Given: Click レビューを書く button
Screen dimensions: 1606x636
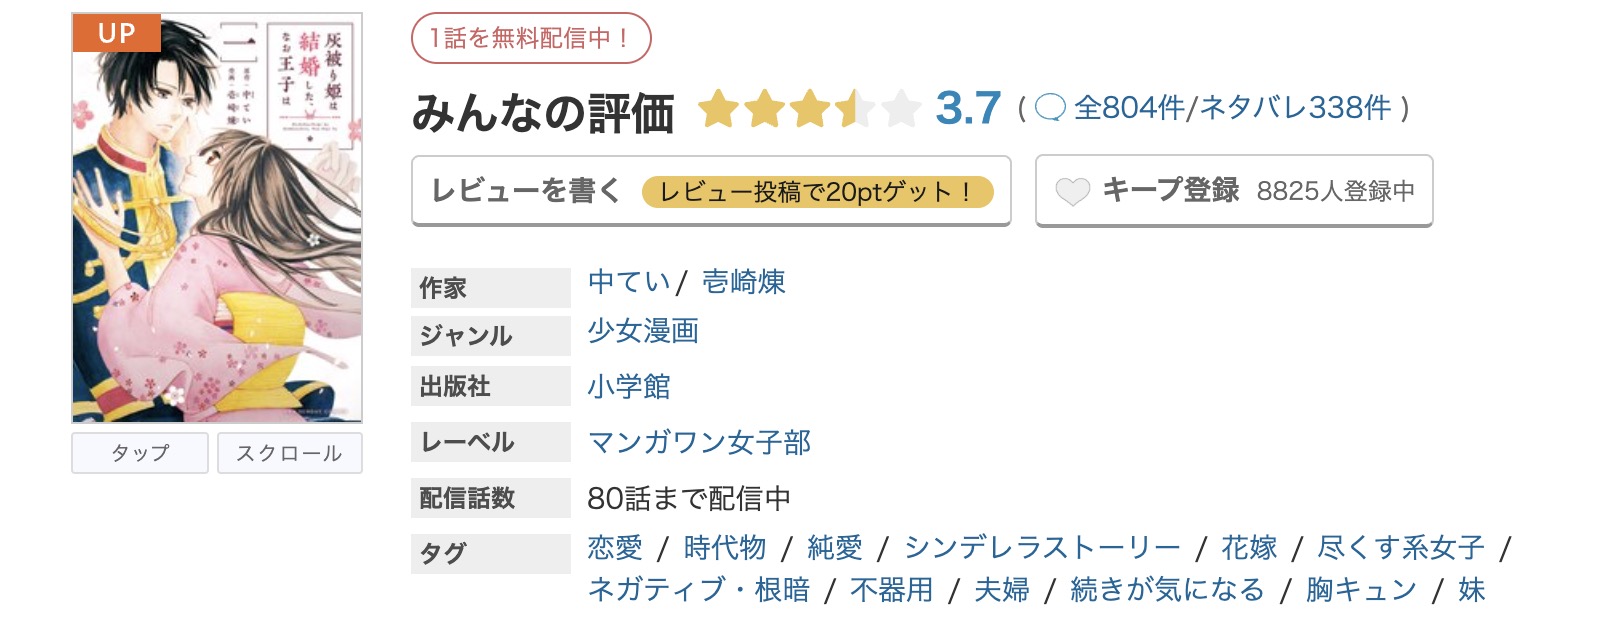Looking at the screenshot, I should pyautogui.click(x=711, y=191).
